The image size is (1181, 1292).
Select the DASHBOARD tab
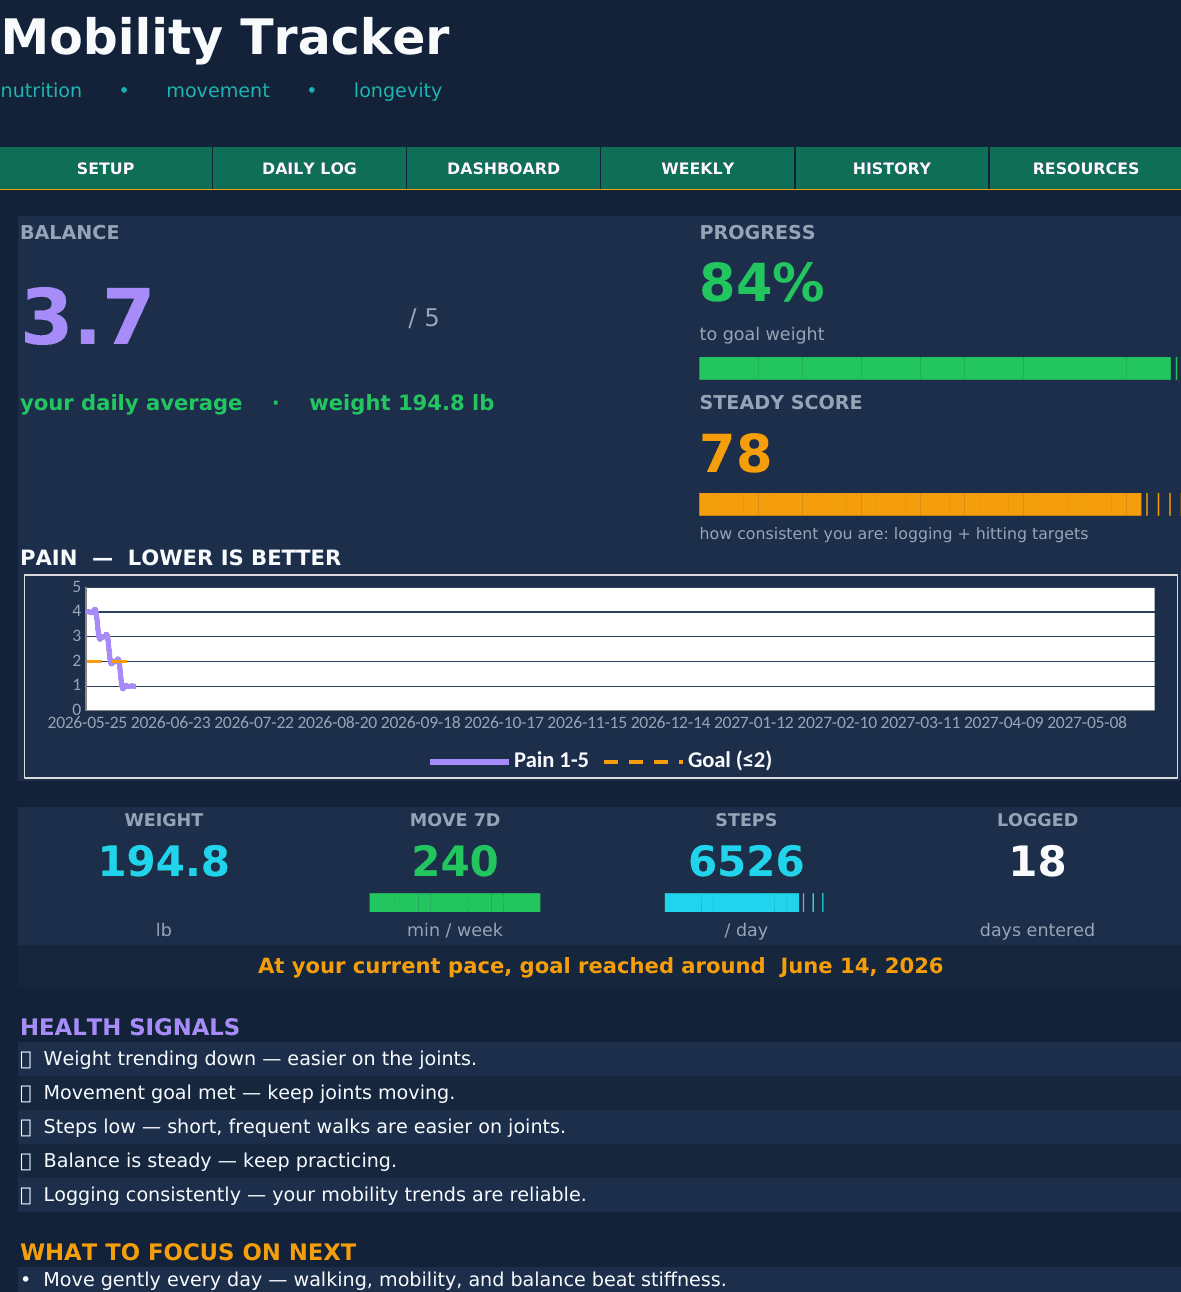pyautogui.click(x=503, y=168)
